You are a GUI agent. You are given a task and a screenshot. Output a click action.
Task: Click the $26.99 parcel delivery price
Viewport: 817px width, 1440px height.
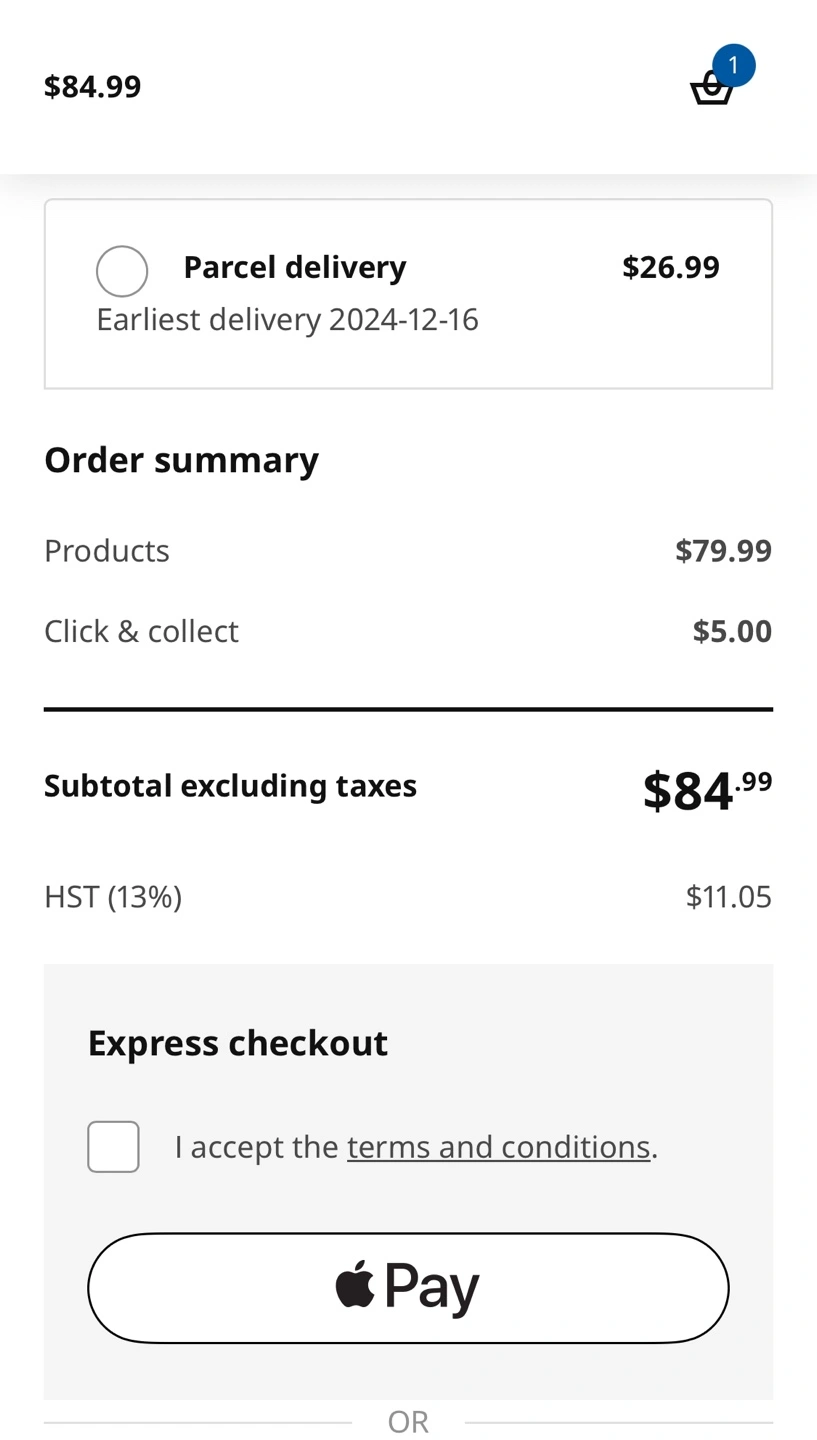pos(670,267)
